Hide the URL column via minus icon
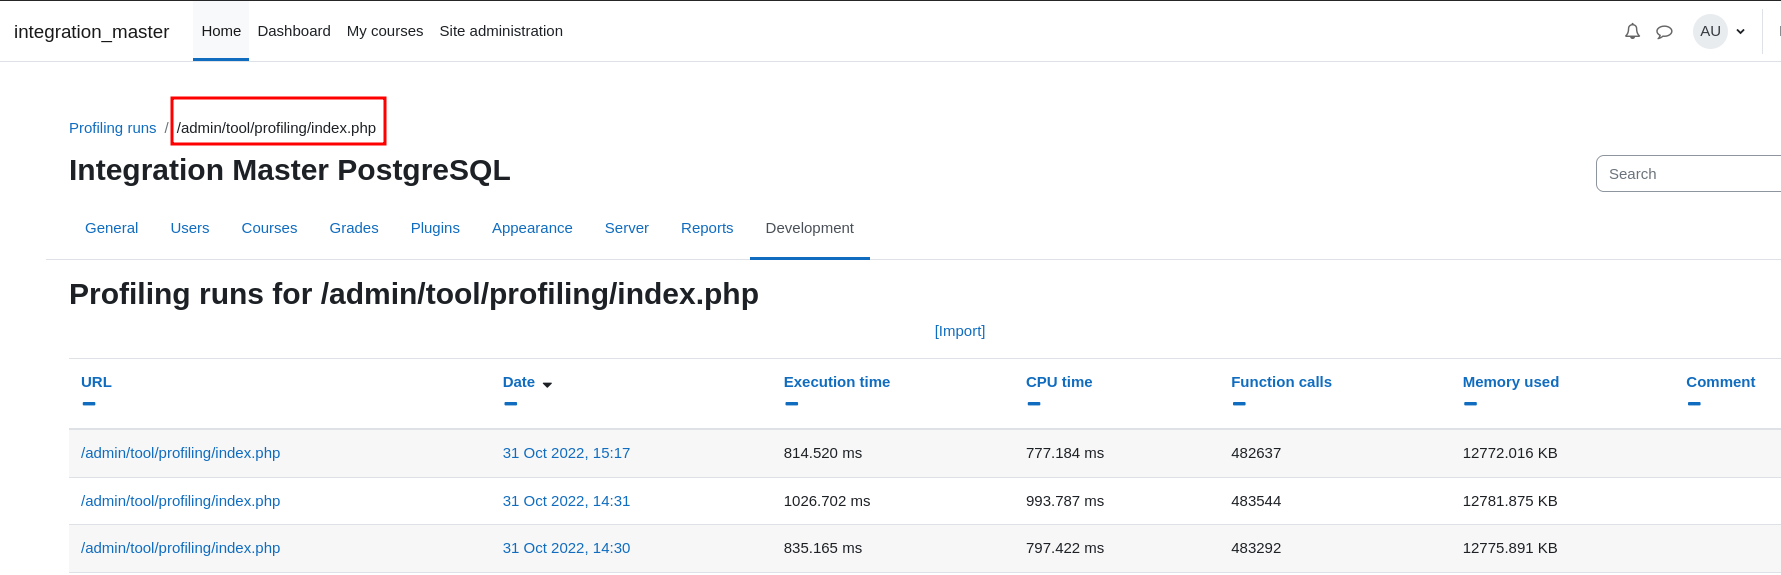 coord(89,404)
